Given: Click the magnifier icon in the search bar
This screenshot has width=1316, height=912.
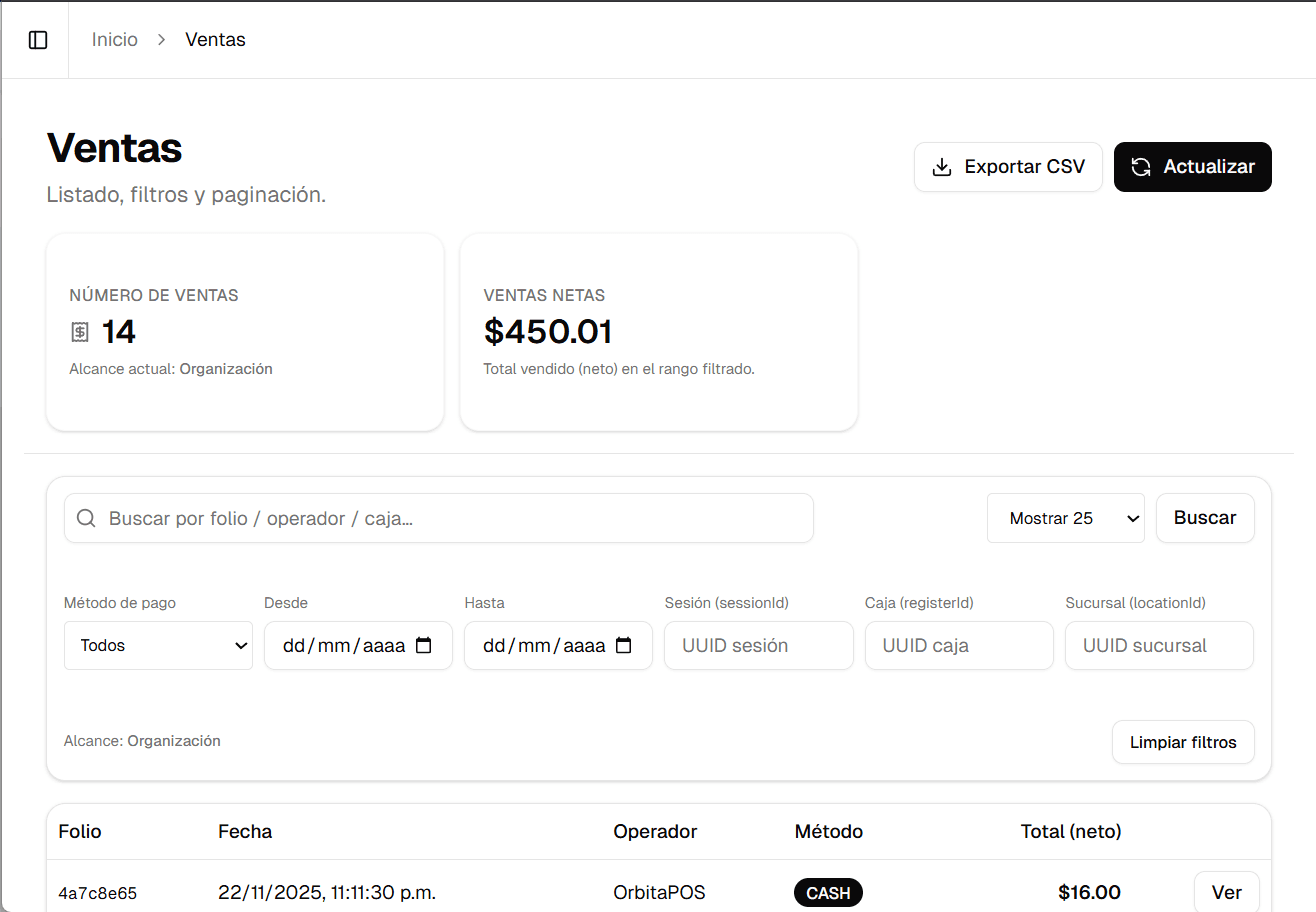Looking at the screenshot, I should click(x=86, y=518).
